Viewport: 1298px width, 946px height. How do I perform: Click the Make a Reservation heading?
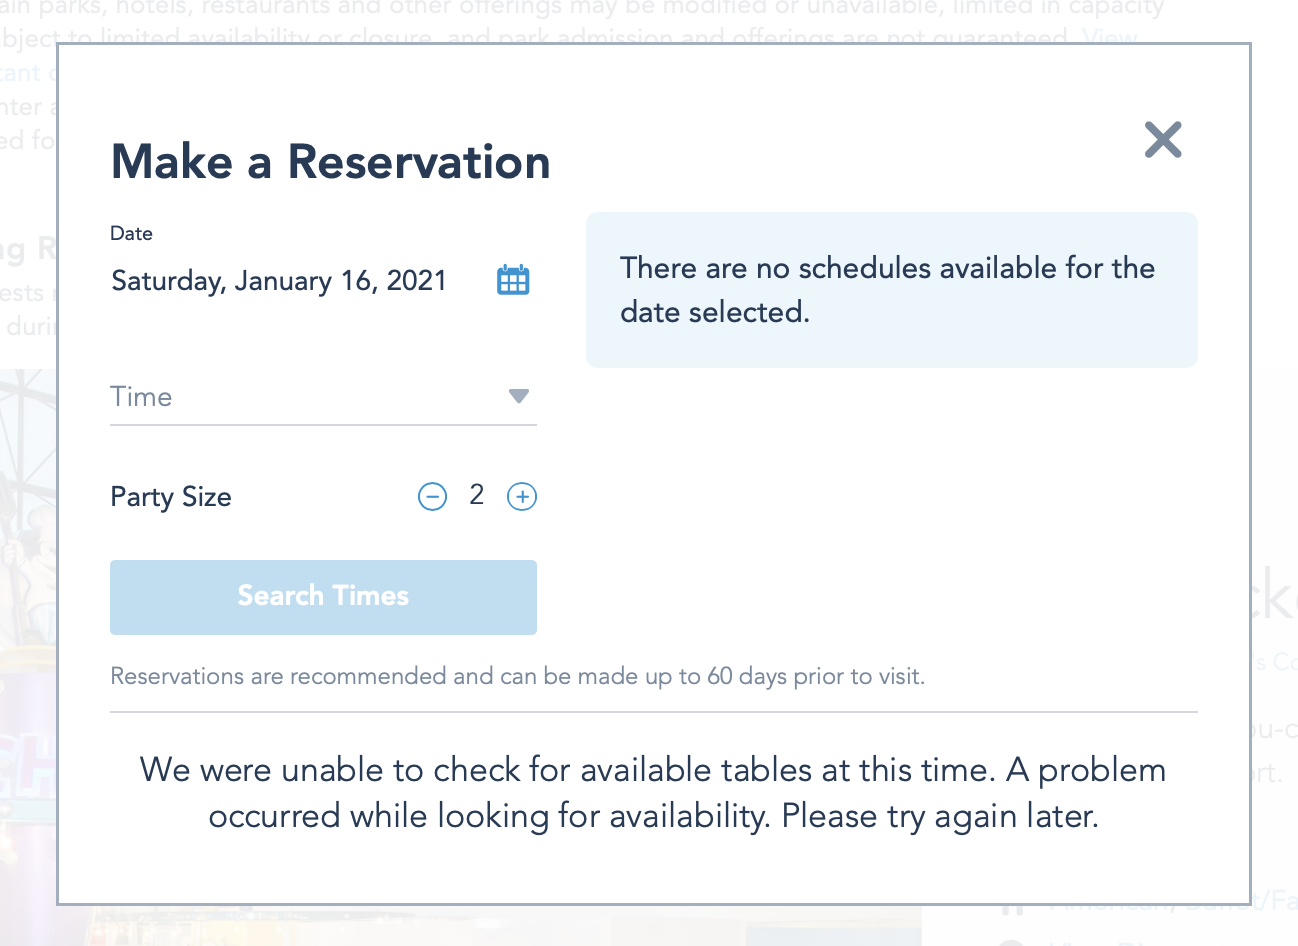pyautogui.click(x=330, y=162)
